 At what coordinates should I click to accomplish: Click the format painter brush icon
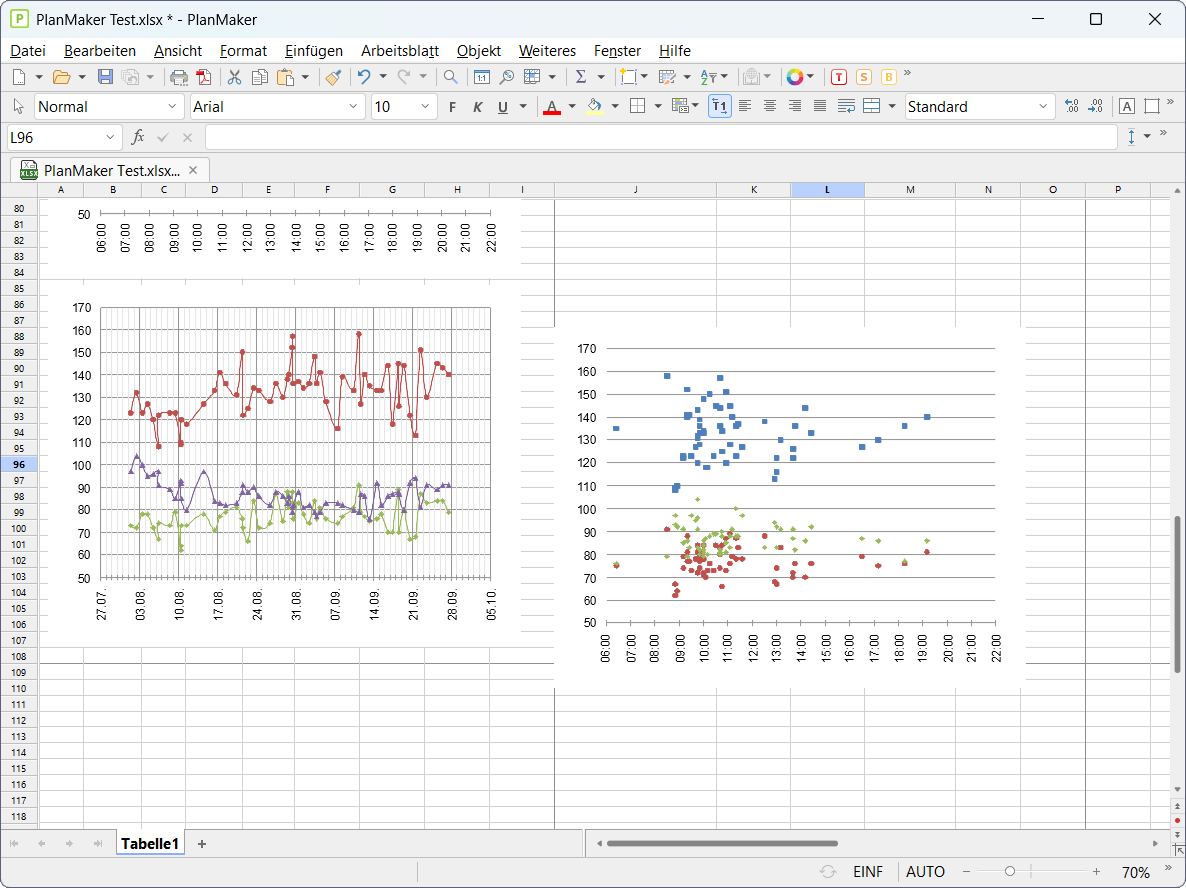tap(333, 76)
